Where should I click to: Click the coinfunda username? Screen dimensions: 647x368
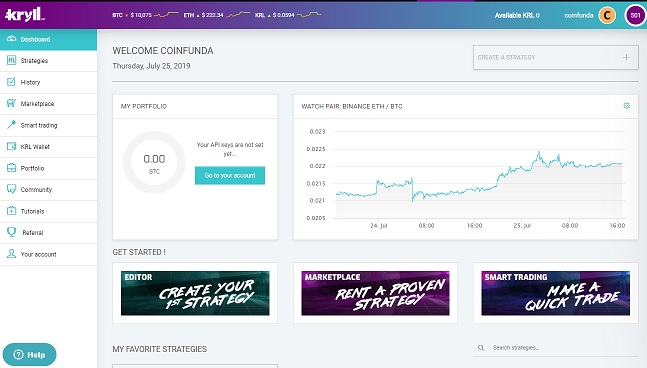coord(579,15)
